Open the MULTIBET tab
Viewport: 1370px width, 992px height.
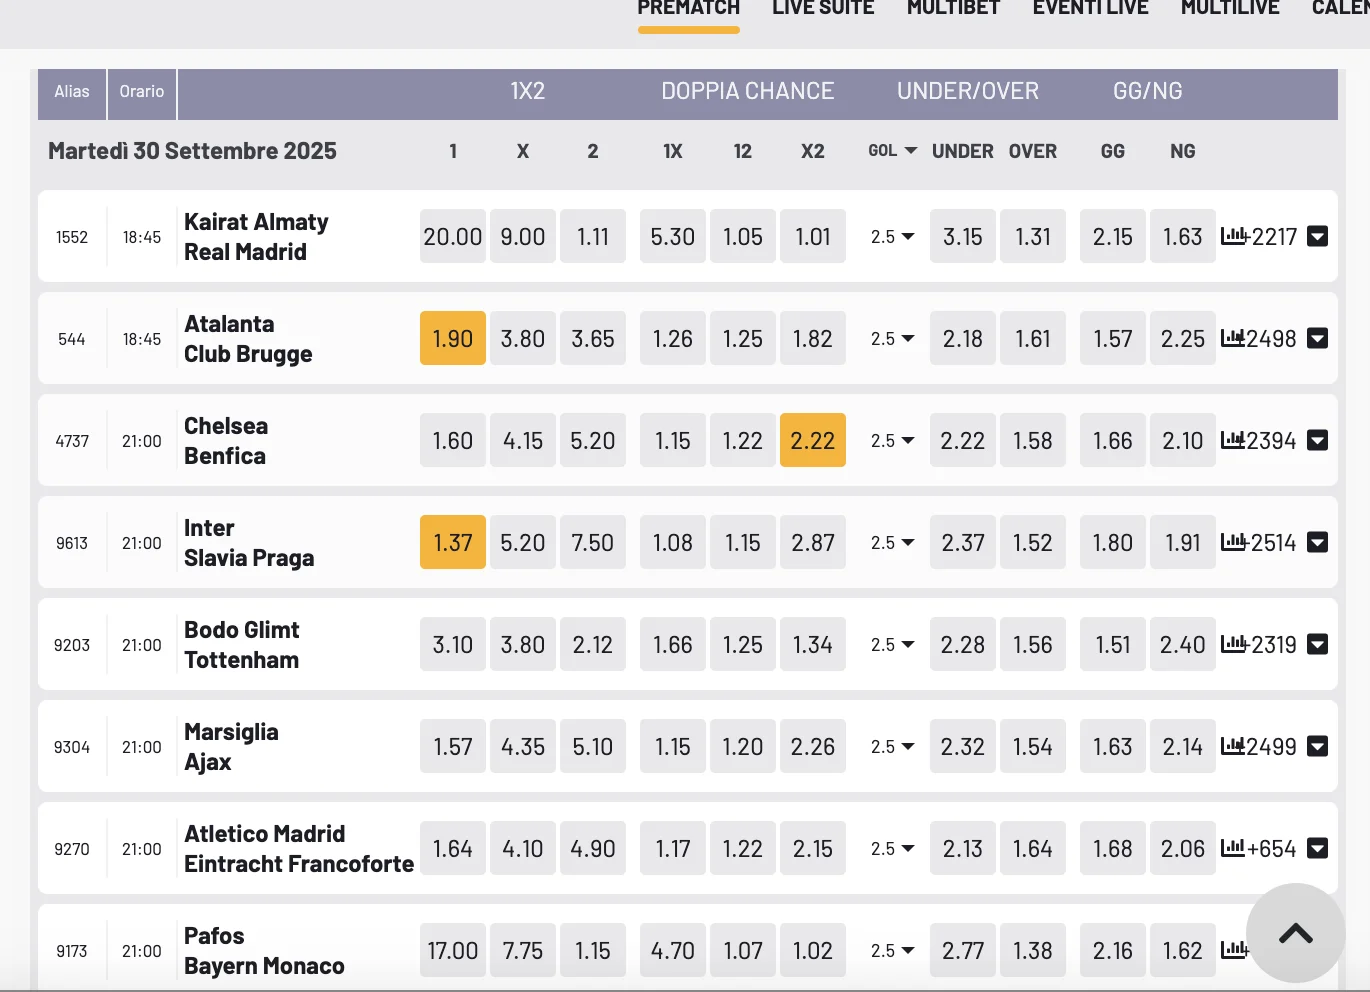pos(953,9)
